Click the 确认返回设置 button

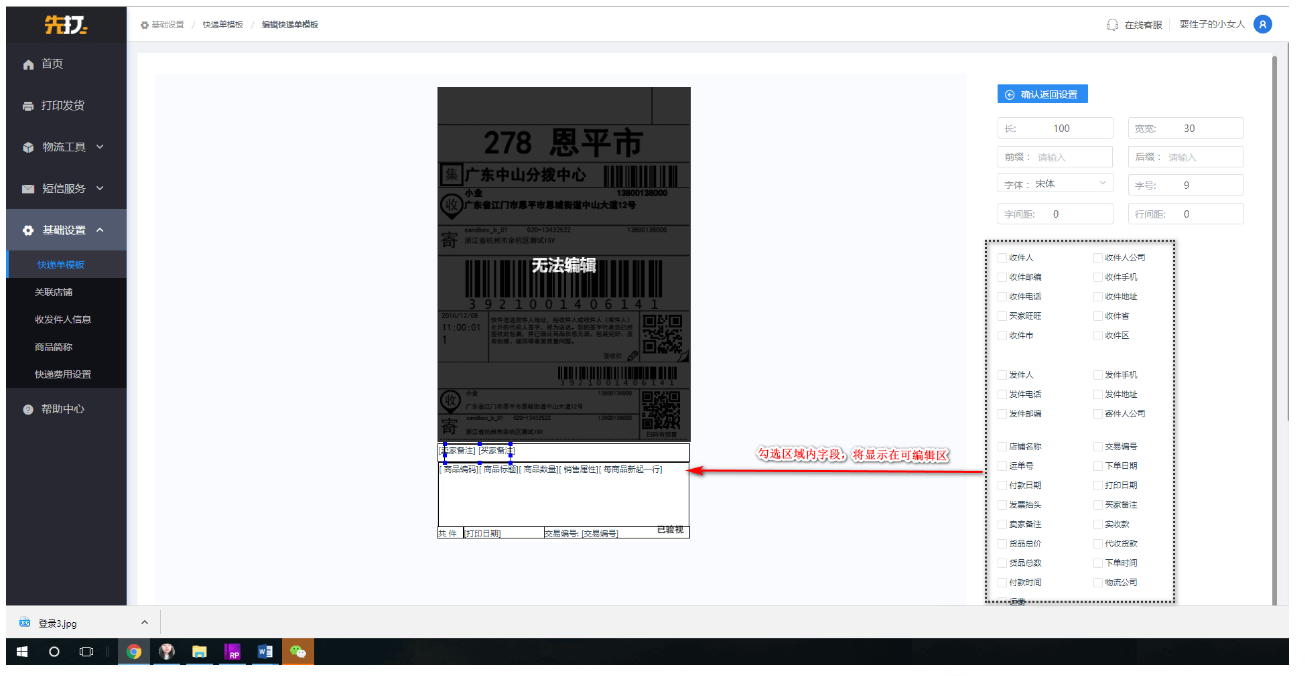tap(1042, 94)
